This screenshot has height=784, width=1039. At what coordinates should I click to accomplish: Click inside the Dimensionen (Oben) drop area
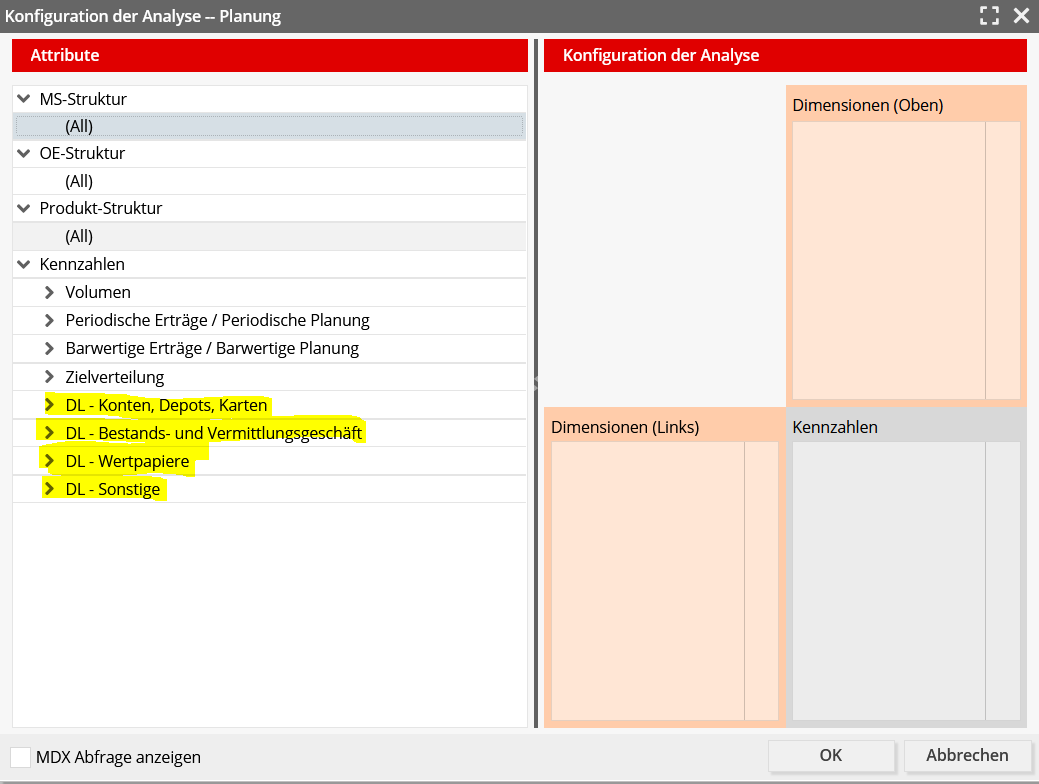tap(888, 260)
